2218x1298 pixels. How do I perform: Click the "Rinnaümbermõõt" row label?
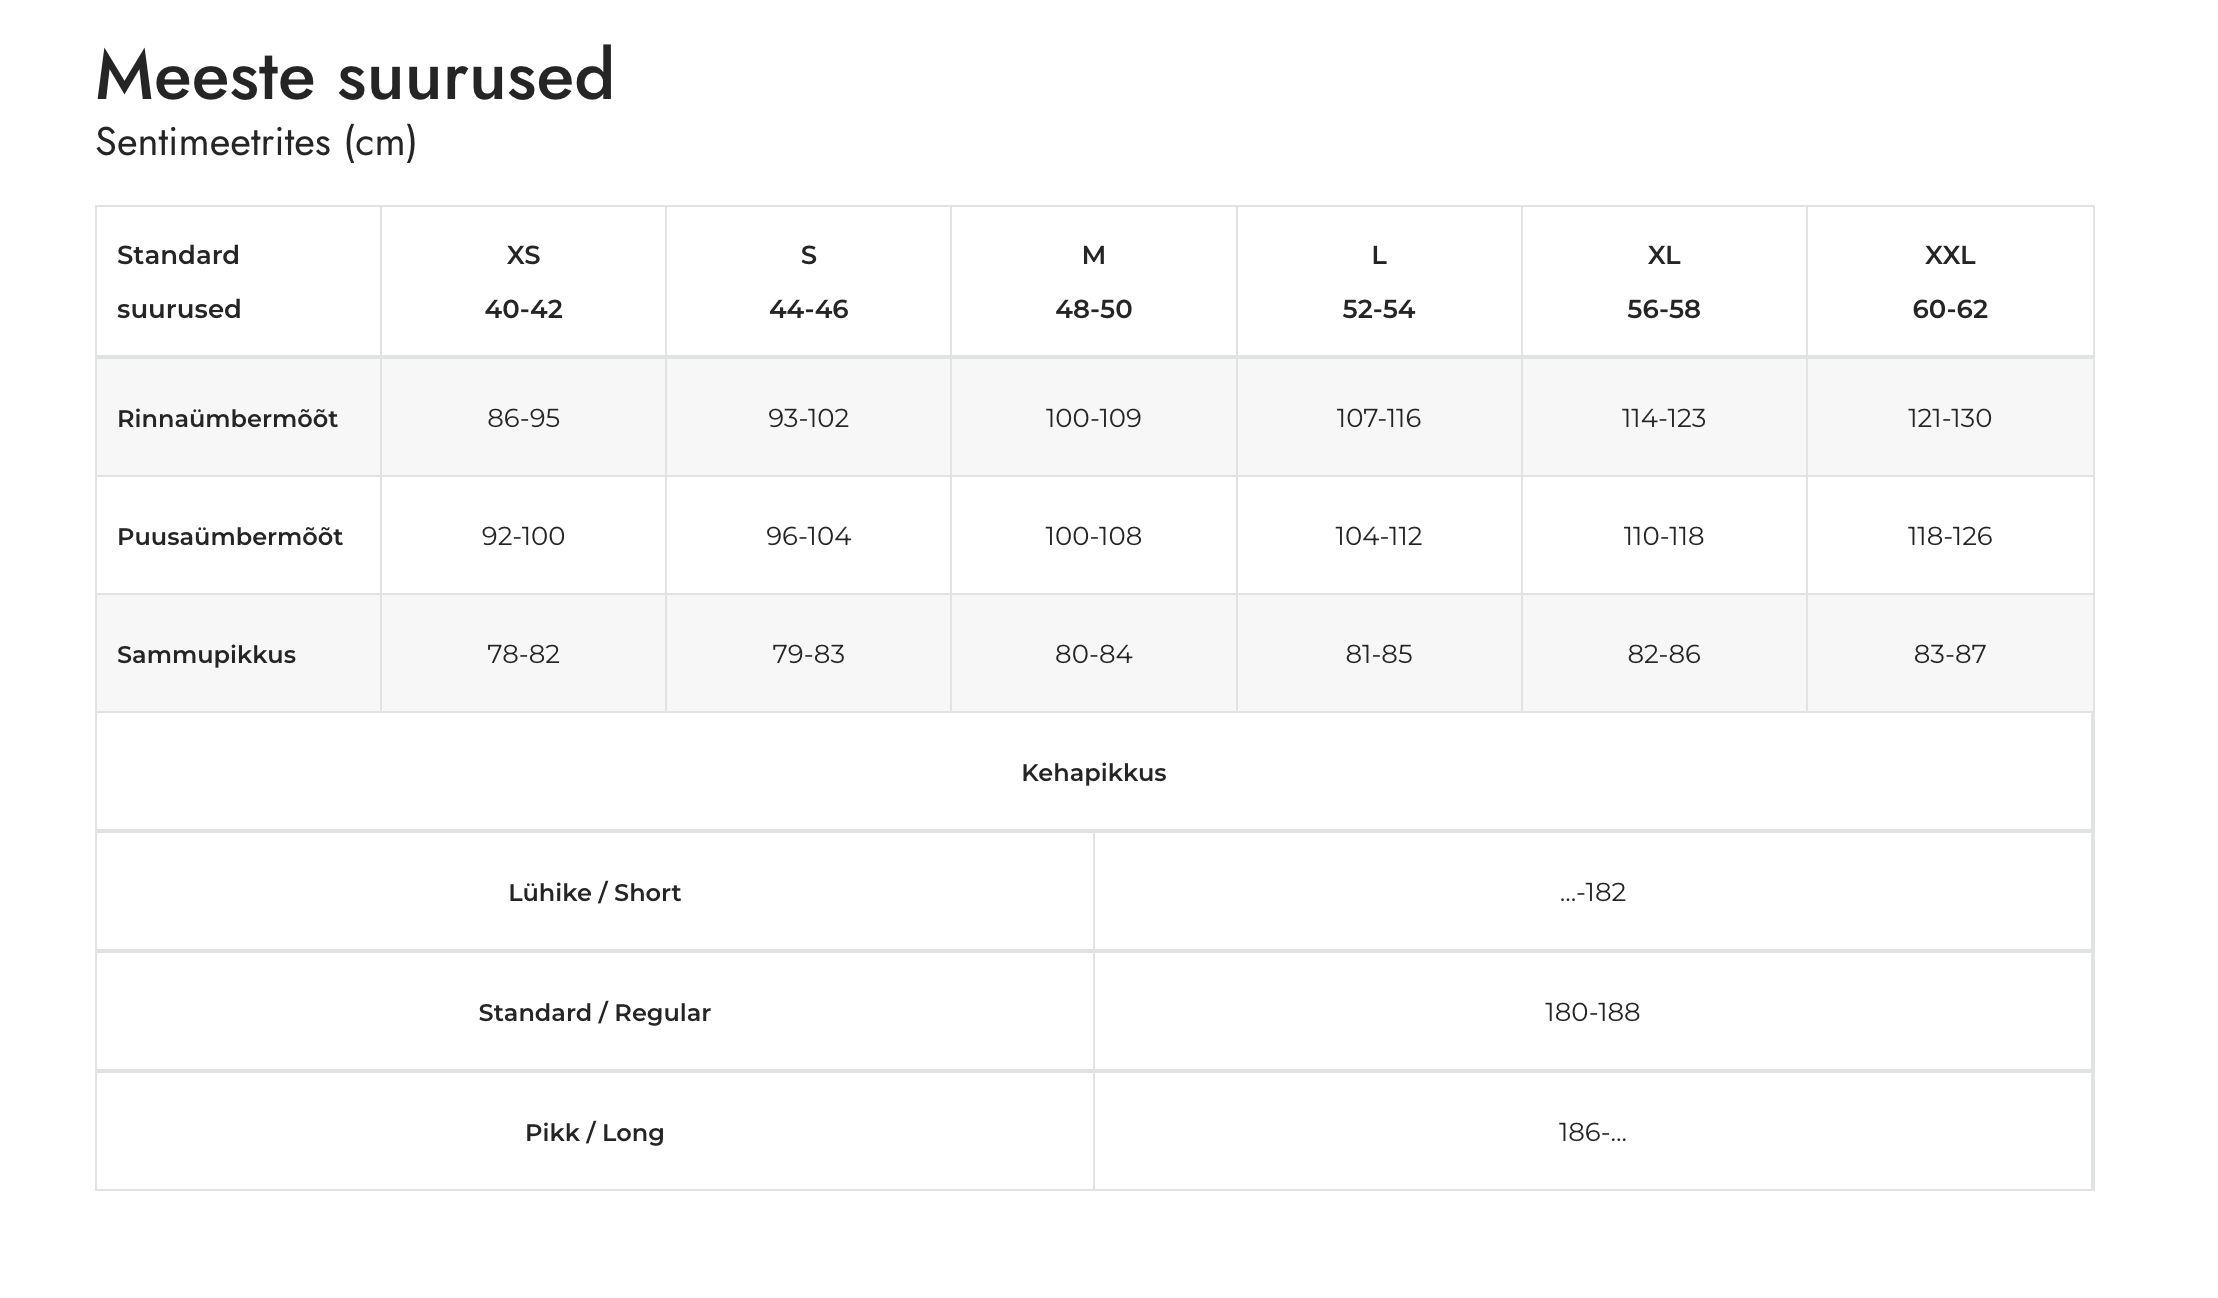pyautogui.click(x=227, y=418)
